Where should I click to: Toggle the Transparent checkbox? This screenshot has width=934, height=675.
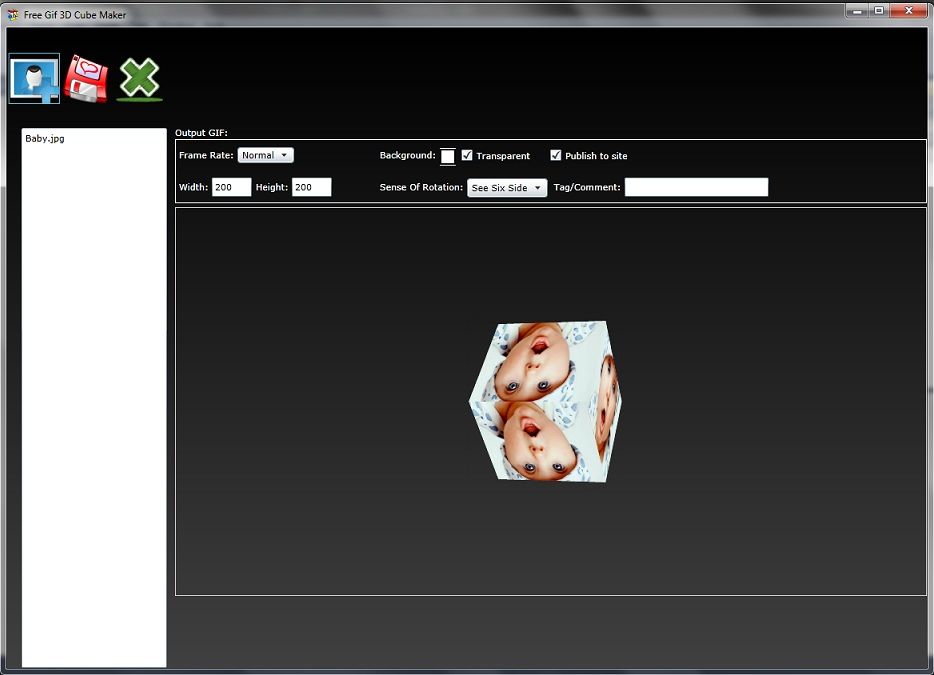click(467, 155)
